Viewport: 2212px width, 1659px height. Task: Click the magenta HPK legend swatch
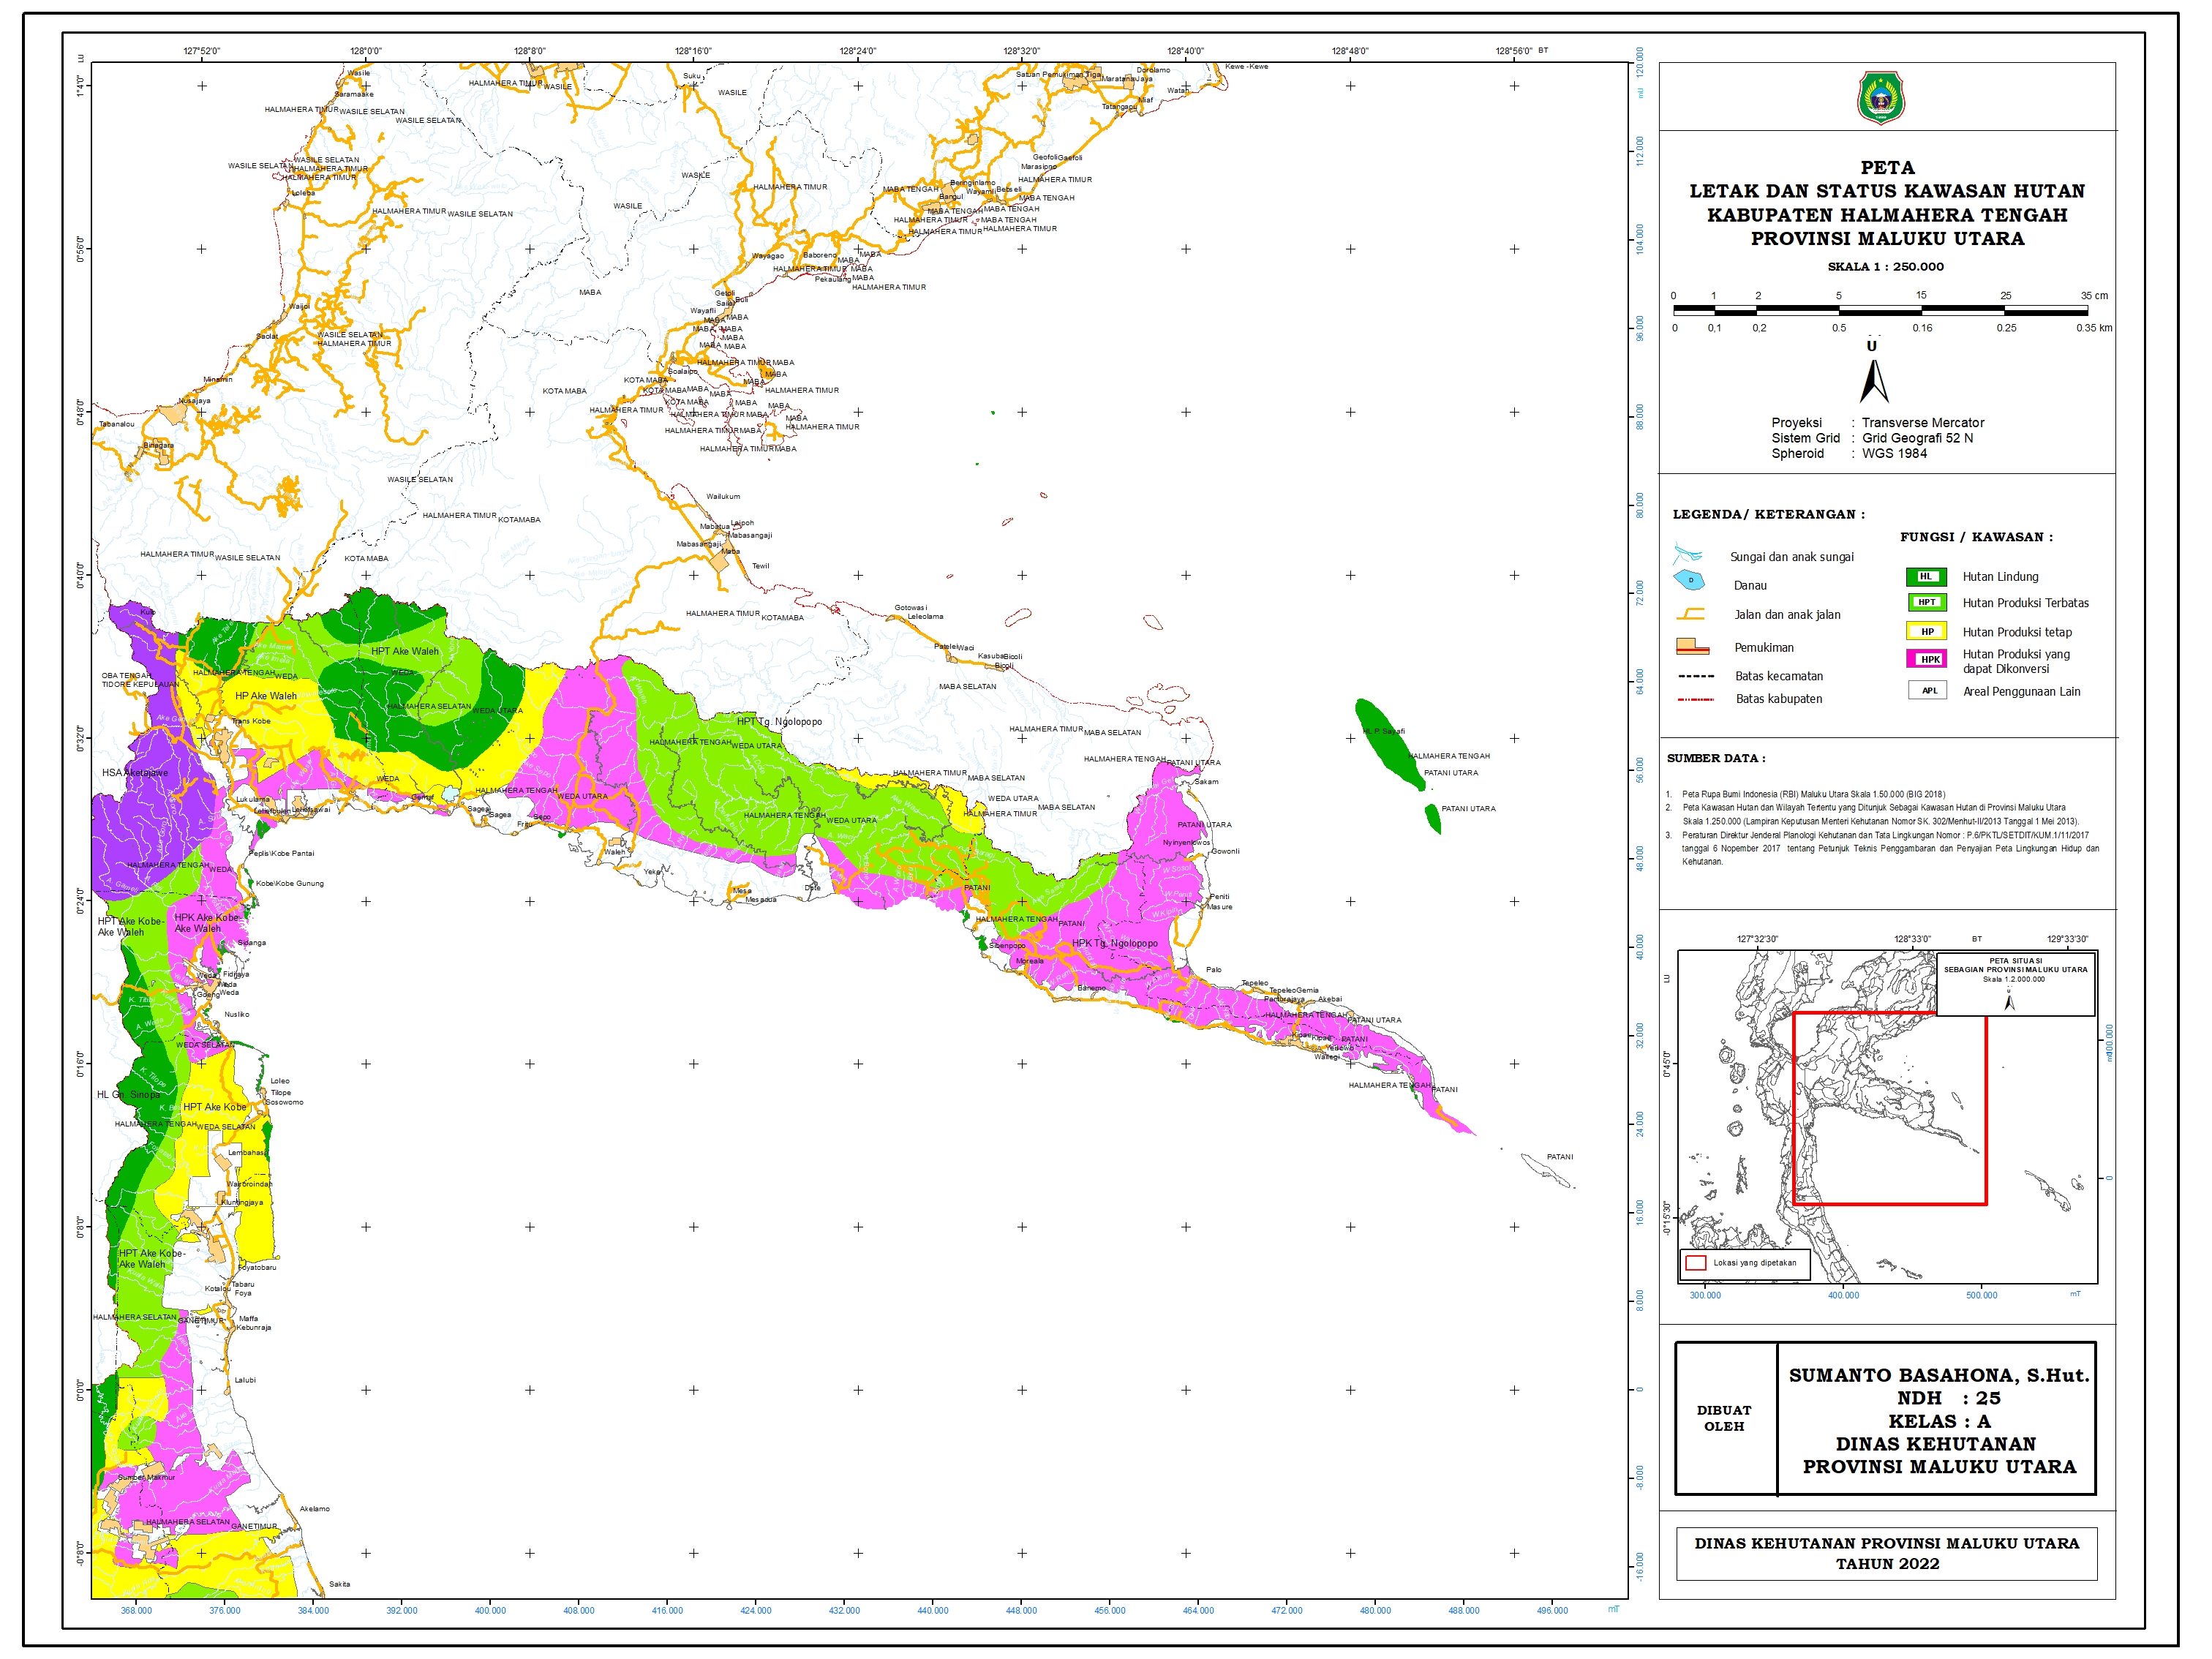1926,660
